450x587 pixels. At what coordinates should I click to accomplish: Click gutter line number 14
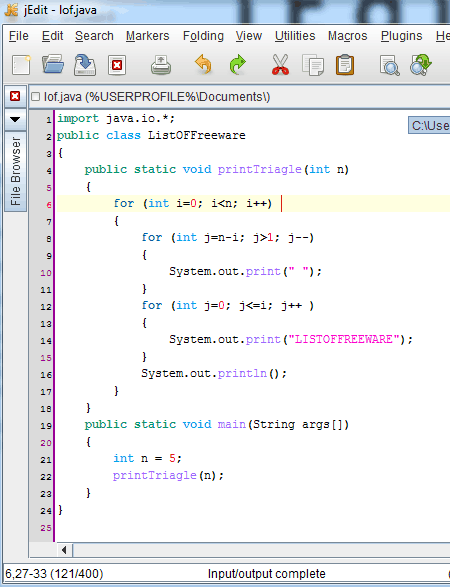click(x=46, y=341)
